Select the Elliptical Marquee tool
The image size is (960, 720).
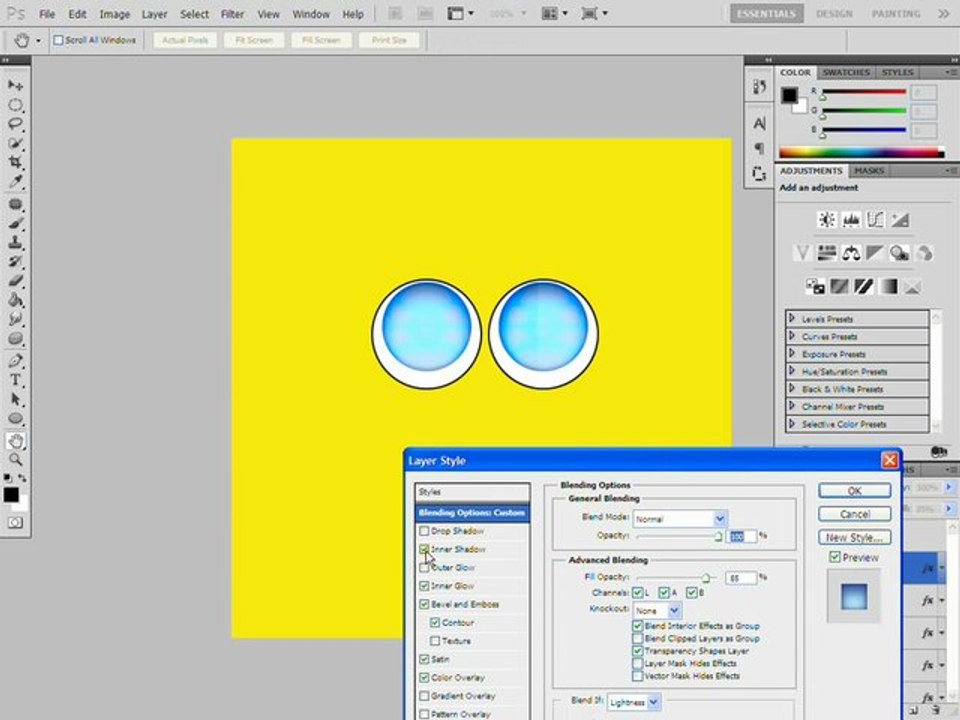[x=15, y=105]
